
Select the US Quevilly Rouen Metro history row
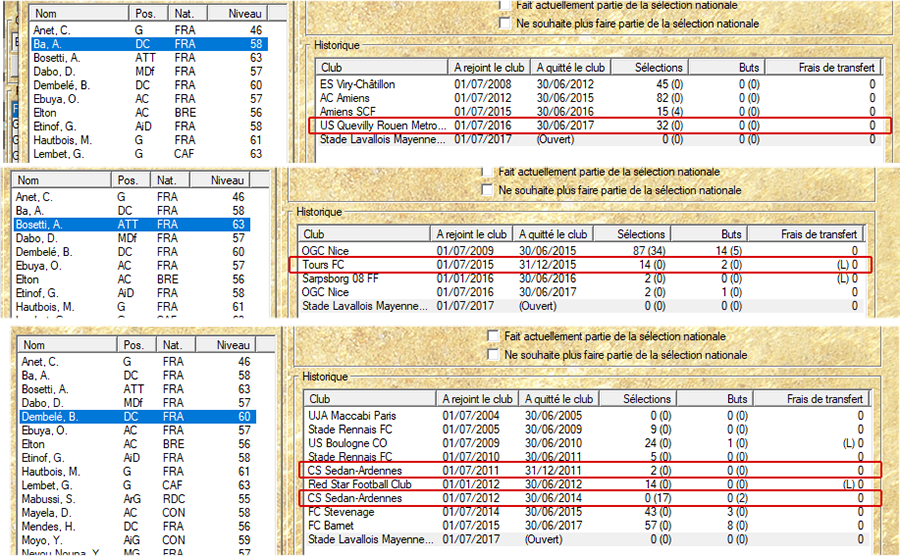point(597,126)
